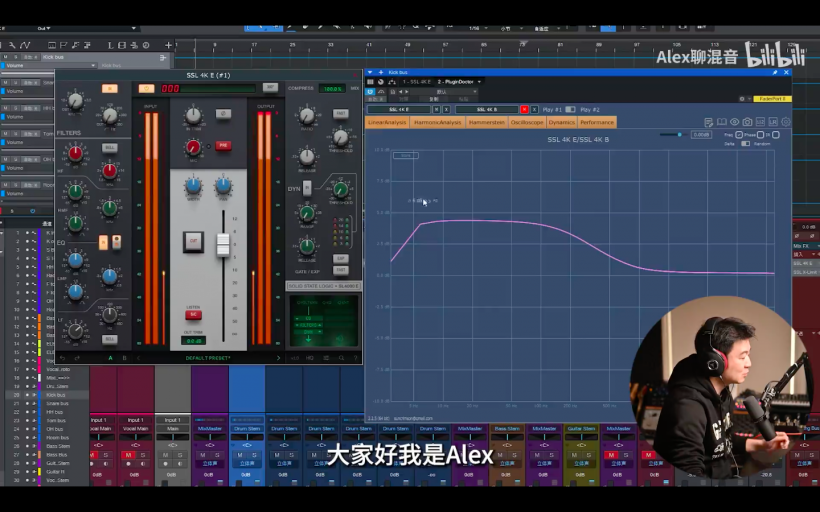The height and width of the screenshot is (512, 820).
Task: Toggle the LF BELL button
Action: [x=109, y=339]
